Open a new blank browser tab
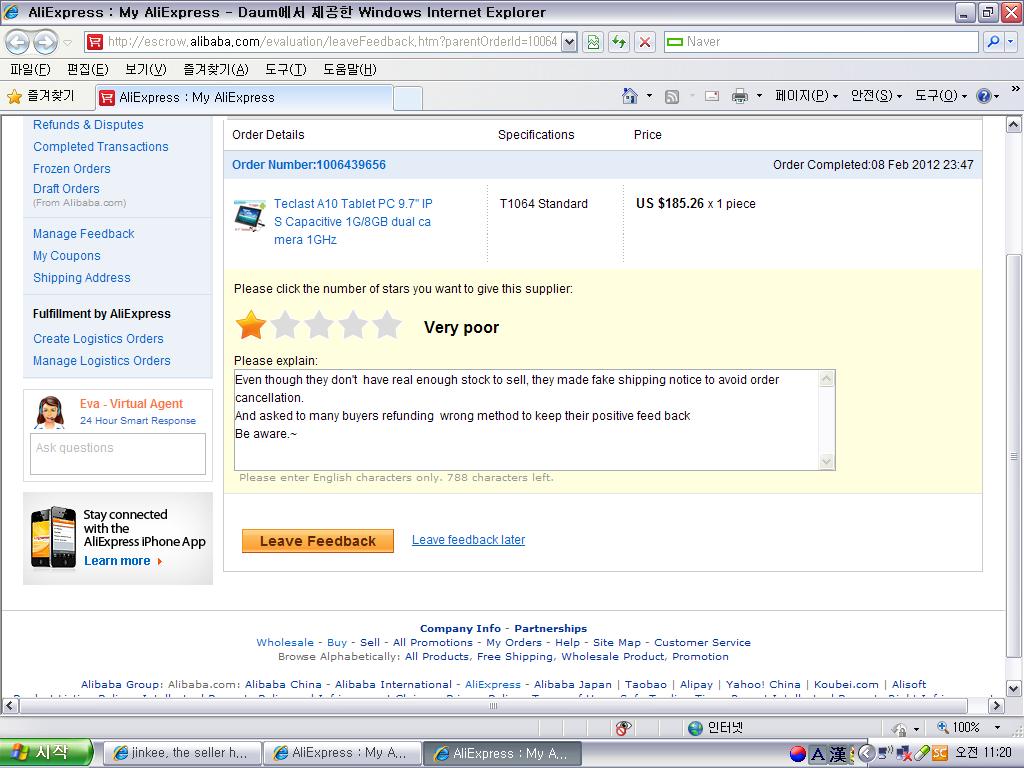The height and width of the screenshot is (768, 1024). (408, 99)
